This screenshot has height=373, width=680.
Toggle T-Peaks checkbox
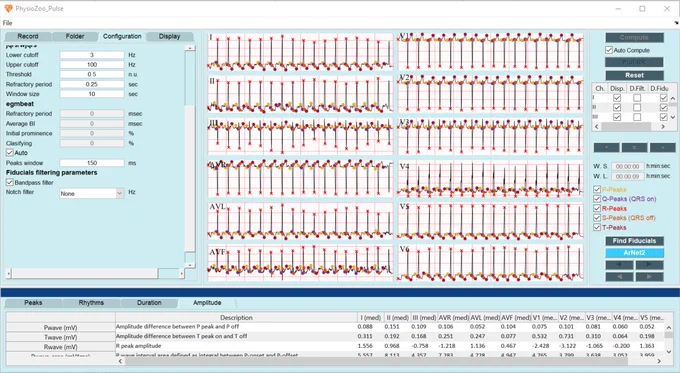(597, 227)
